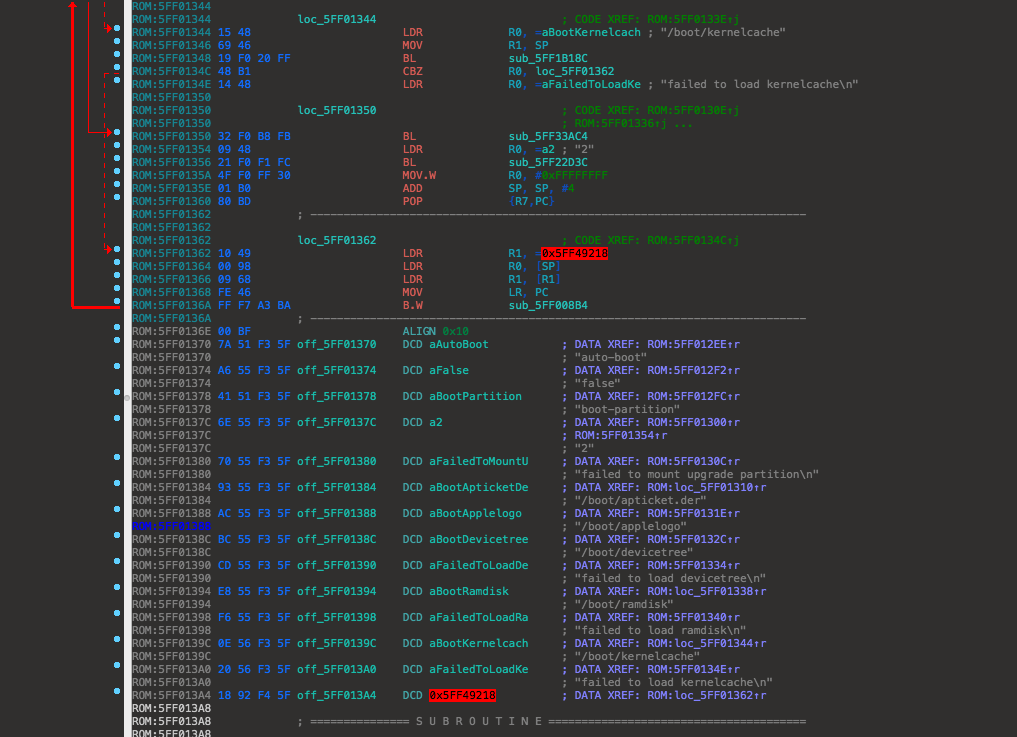The height and width of the screenshot is (737, 1017).
Task: Follow the loc_5FF01362 operand in the CBZ instruction
Action: click(575, 72)
